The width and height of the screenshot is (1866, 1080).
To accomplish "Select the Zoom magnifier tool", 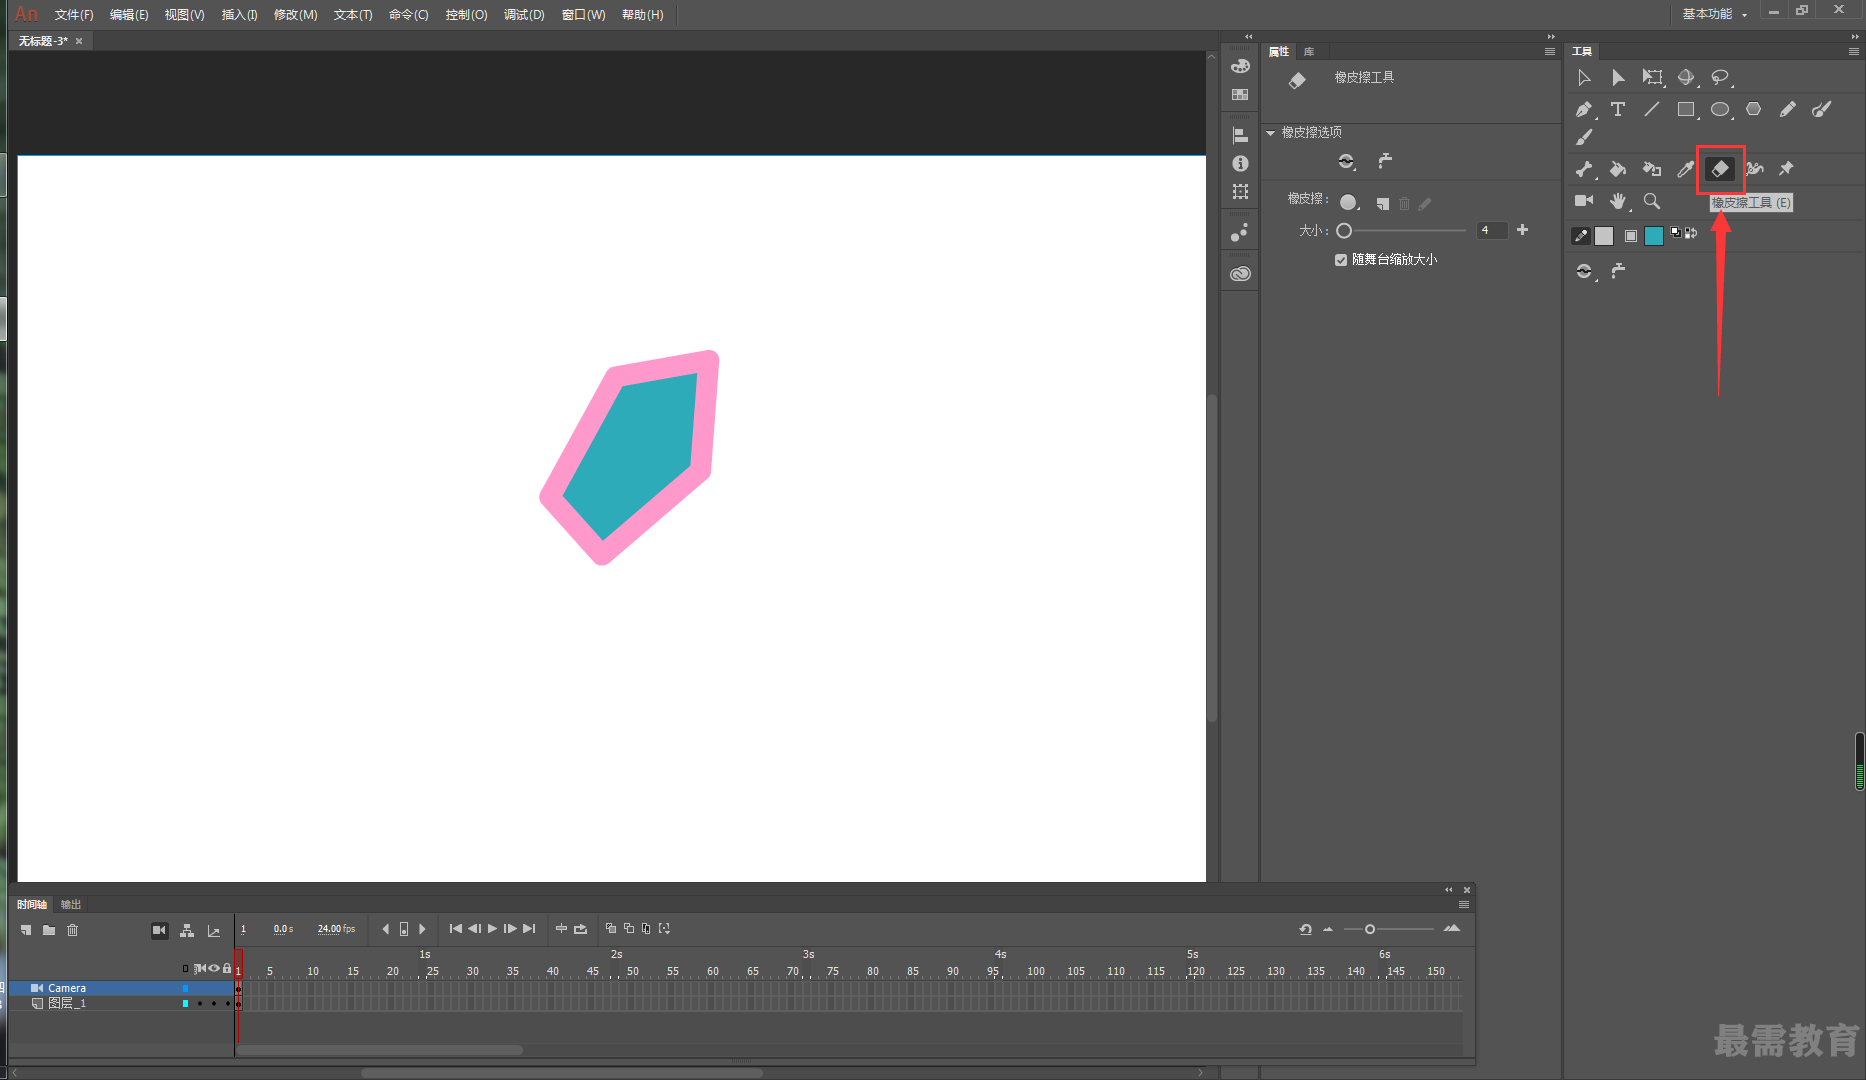I will 1652,201.
